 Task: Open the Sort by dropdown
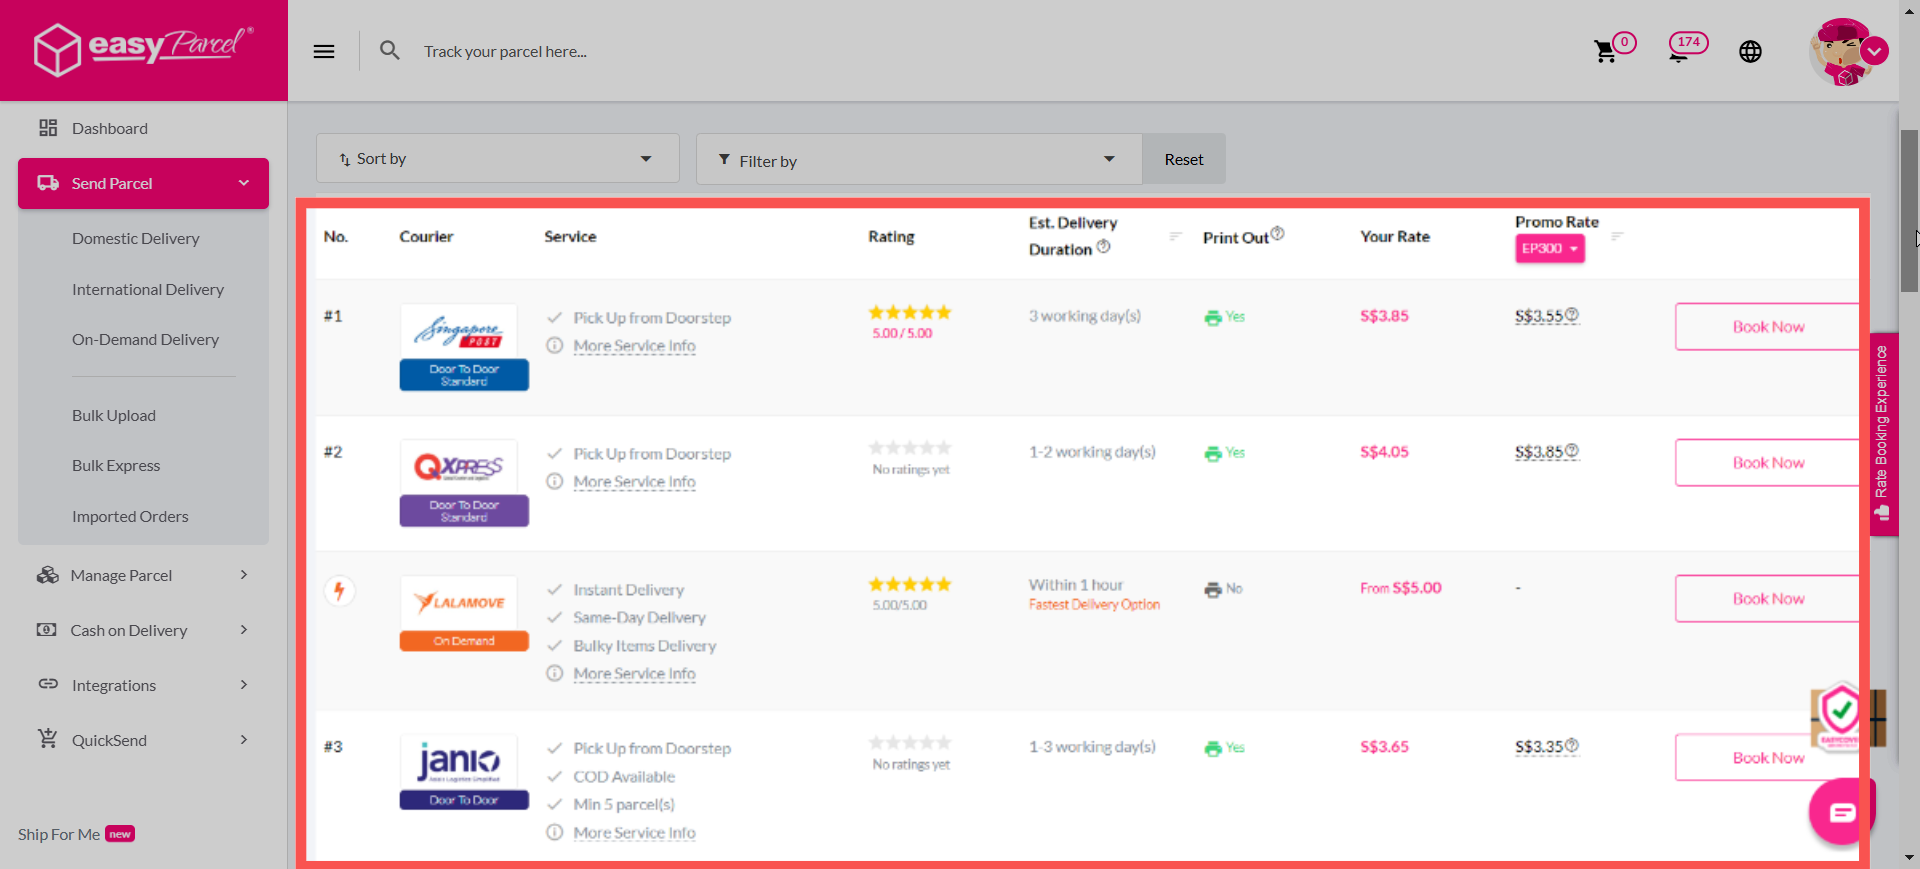click(498, 158)
